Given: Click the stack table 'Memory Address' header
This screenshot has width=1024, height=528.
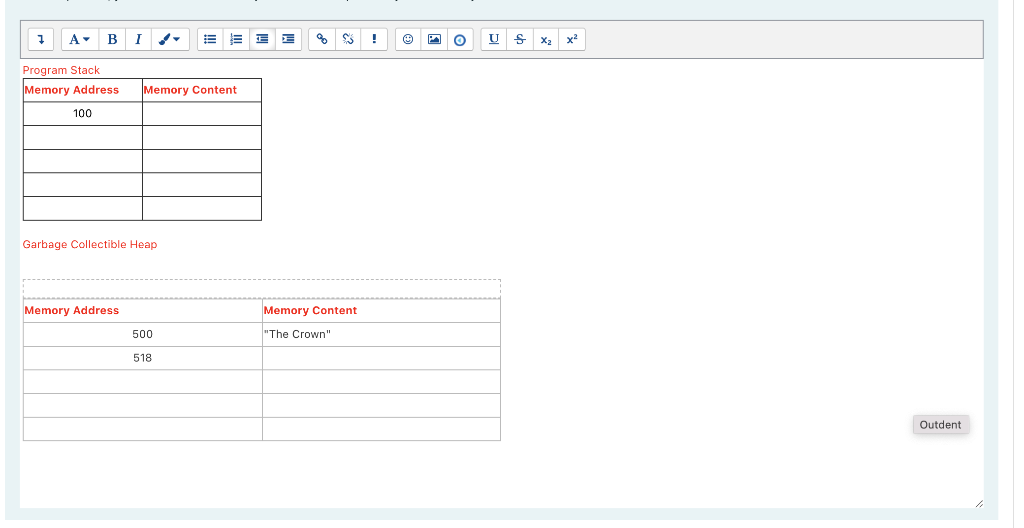Looking at the screenshot, I should [x=83, y=90].
